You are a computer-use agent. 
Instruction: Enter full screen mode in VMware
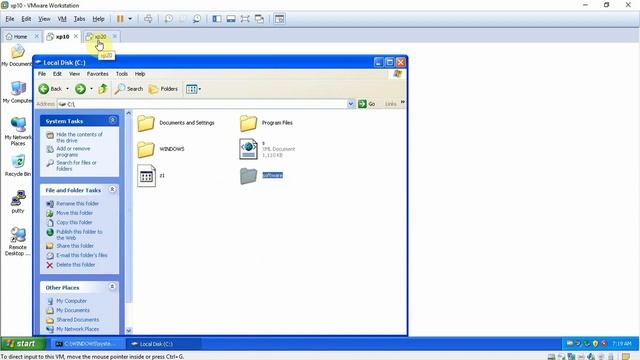245,19
